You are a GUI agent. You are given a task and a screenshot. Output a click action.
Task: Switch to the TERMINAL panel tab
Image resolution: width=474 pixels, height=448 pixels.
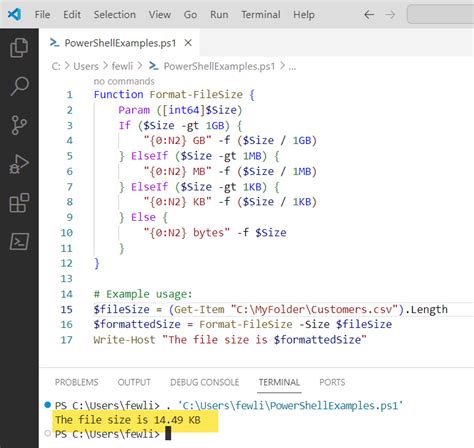pos(279,382)
